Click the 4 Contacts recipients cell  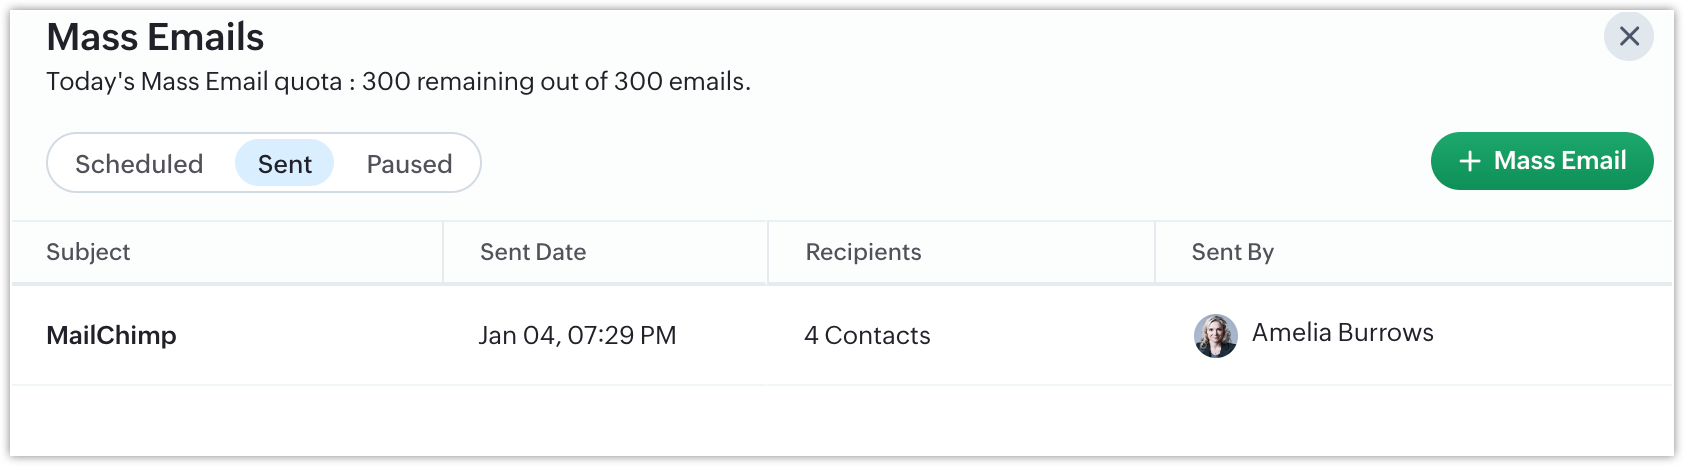867,335
